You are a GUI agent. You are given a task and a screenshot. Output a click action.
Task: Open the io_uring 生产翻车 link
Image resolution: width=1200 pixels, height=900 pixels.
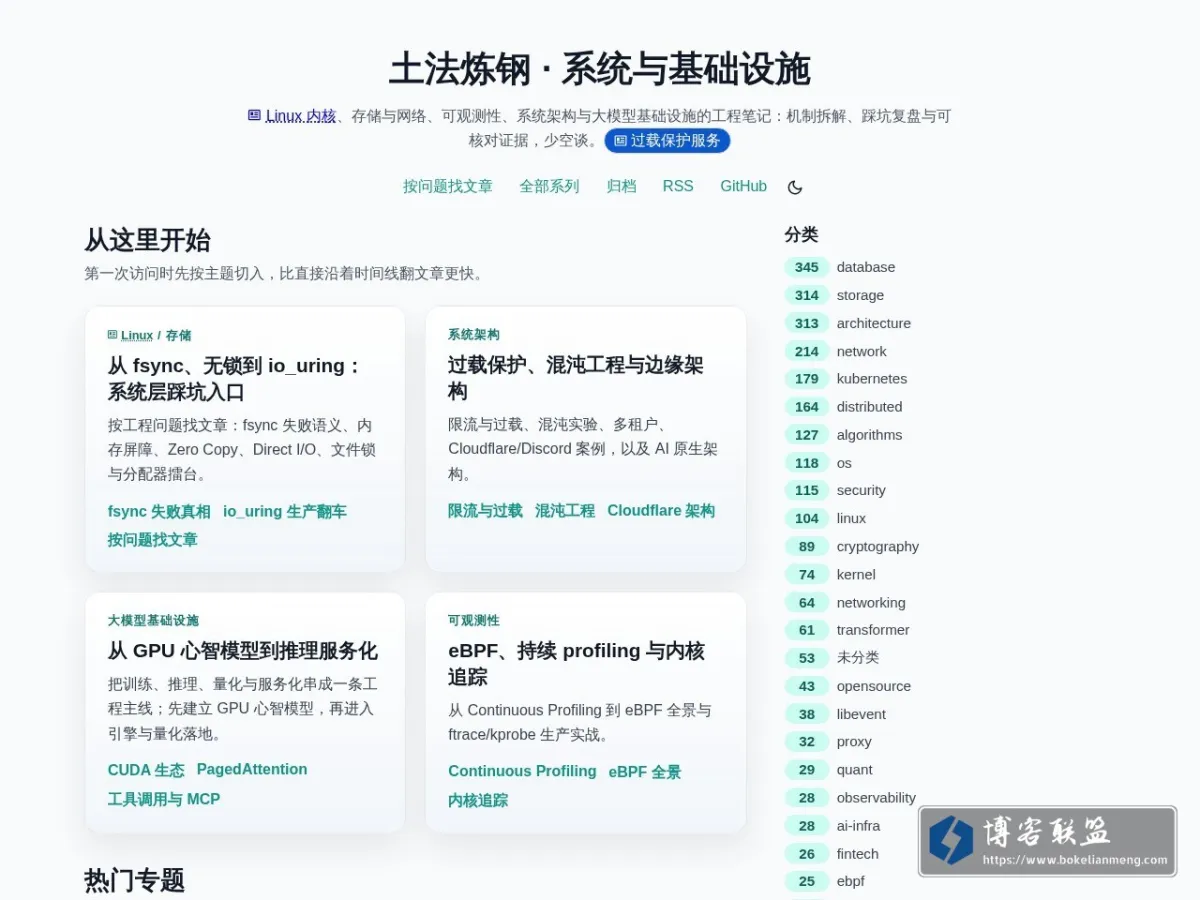pyautogui.click(x=285, y=511)
